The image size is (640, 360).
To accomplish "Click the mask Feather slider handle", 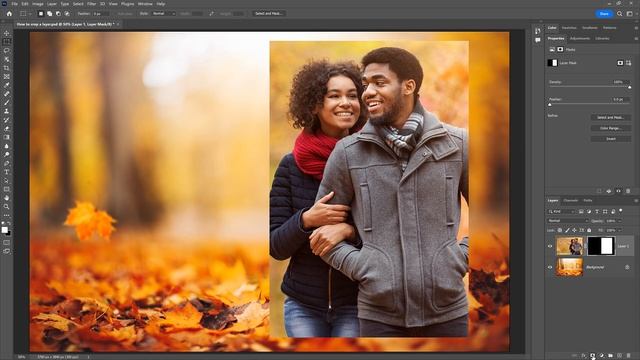I will (x=550, y=105).
